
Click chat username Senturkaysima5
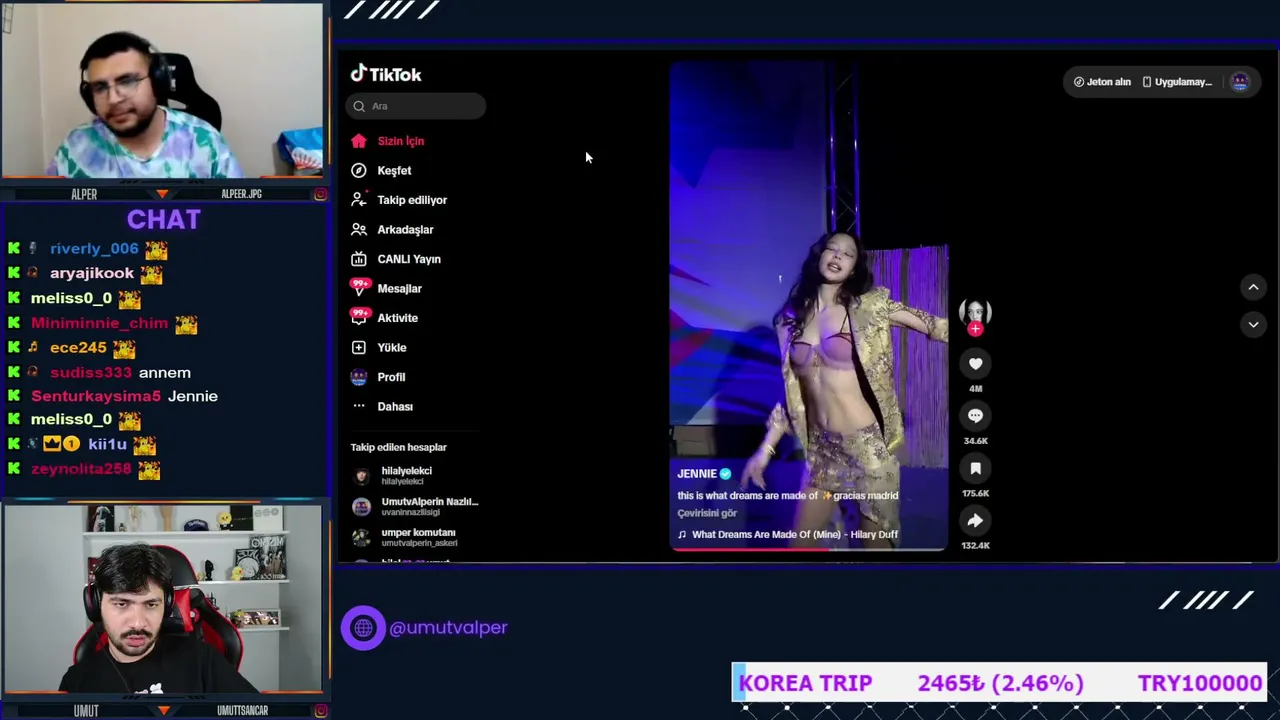point(96,396)
